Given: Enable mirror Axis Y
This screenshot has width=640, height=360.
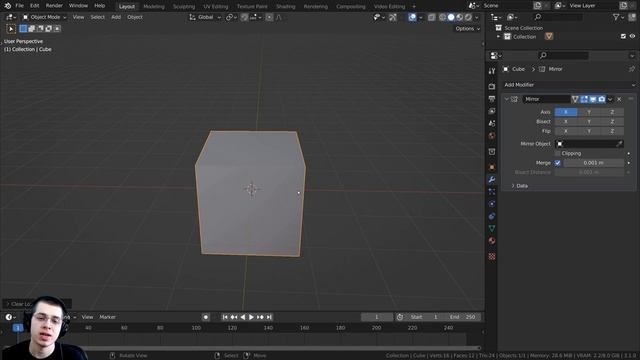Looking at the screenshot, I should pos(589,112).
